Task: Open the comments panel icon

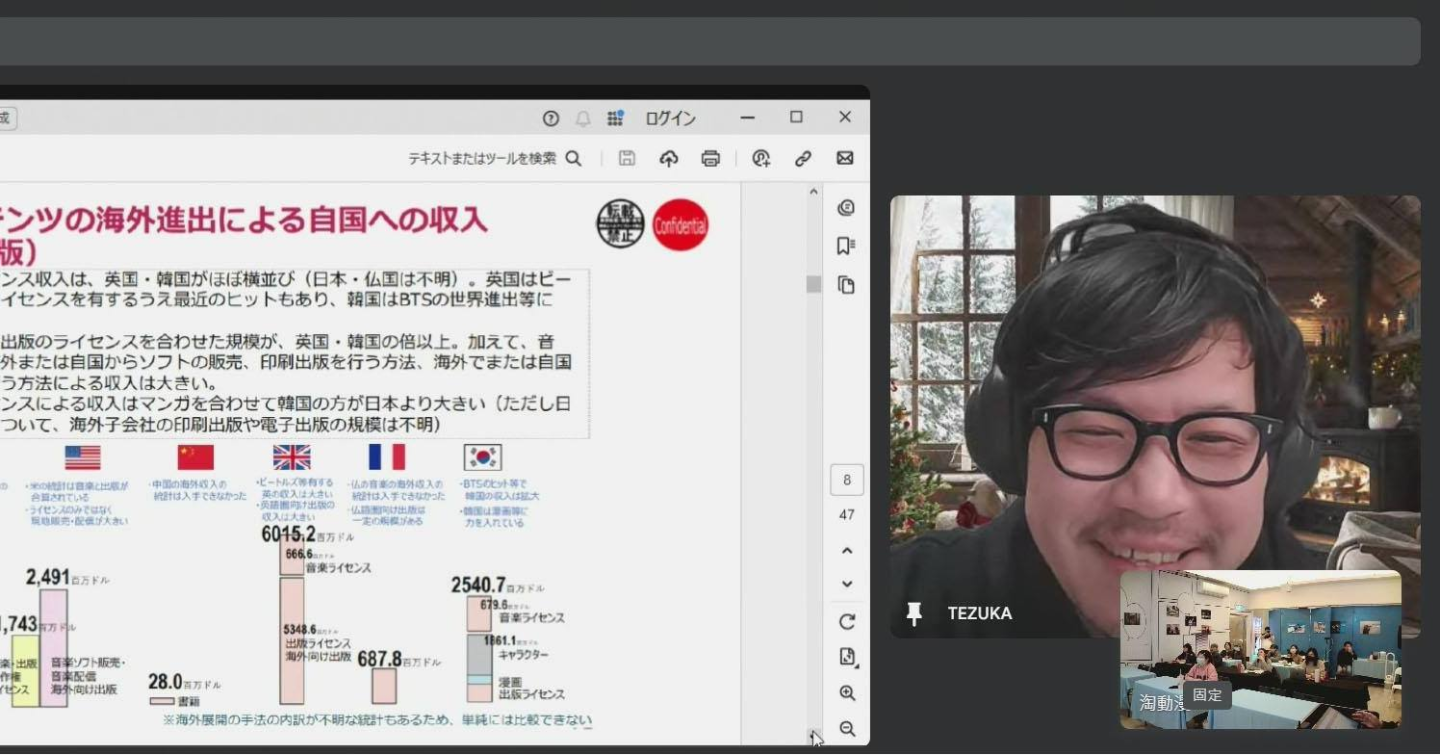Action: click(846, 208)
